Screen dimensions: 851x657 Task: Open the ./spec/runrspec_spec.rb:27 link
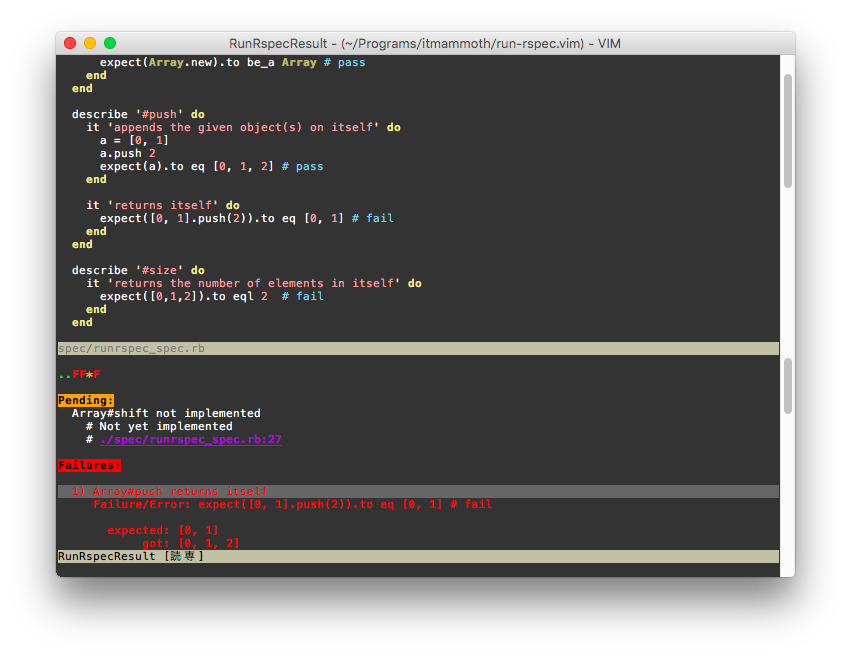pyautogui.click(x=191, y=439)
